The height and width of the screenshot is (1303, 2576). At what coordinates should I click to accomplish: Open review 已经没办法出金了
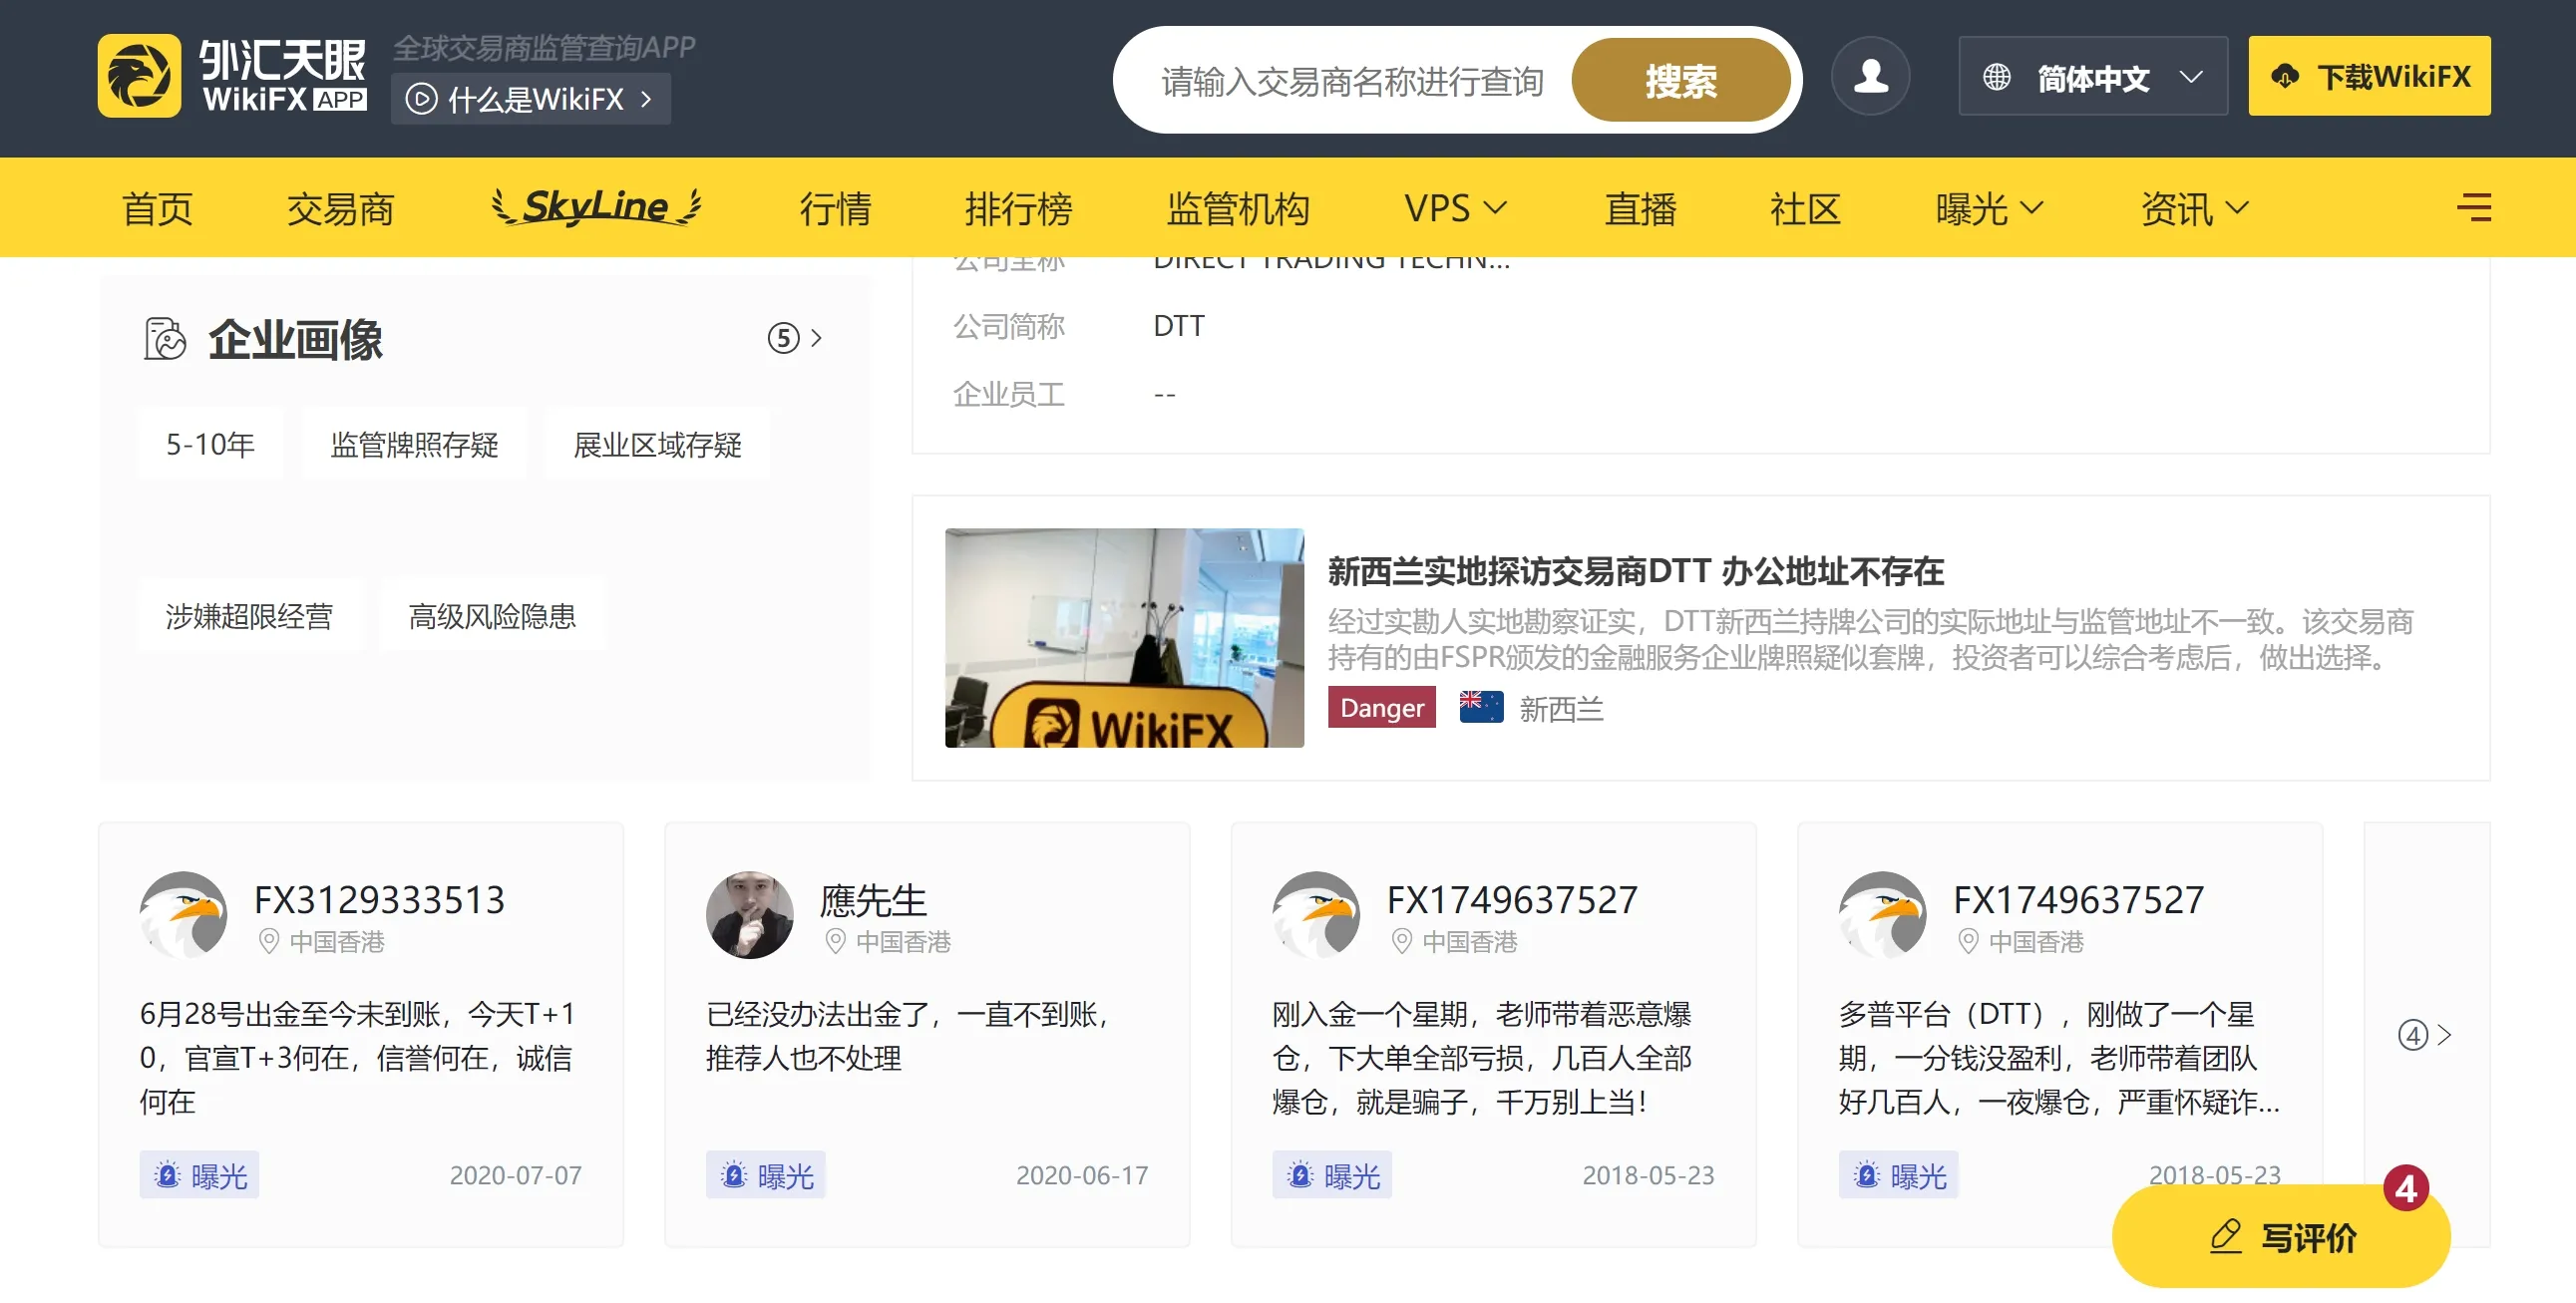[907, 1035]
